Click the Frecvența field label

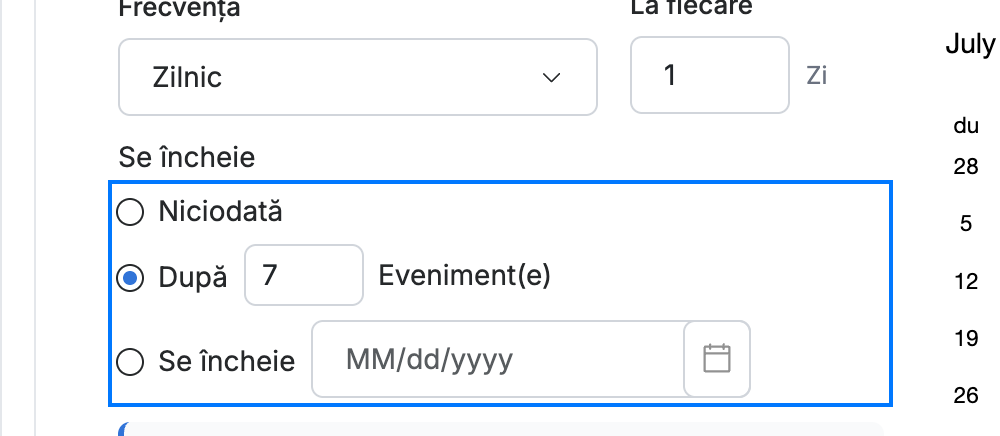coord(179,9)
